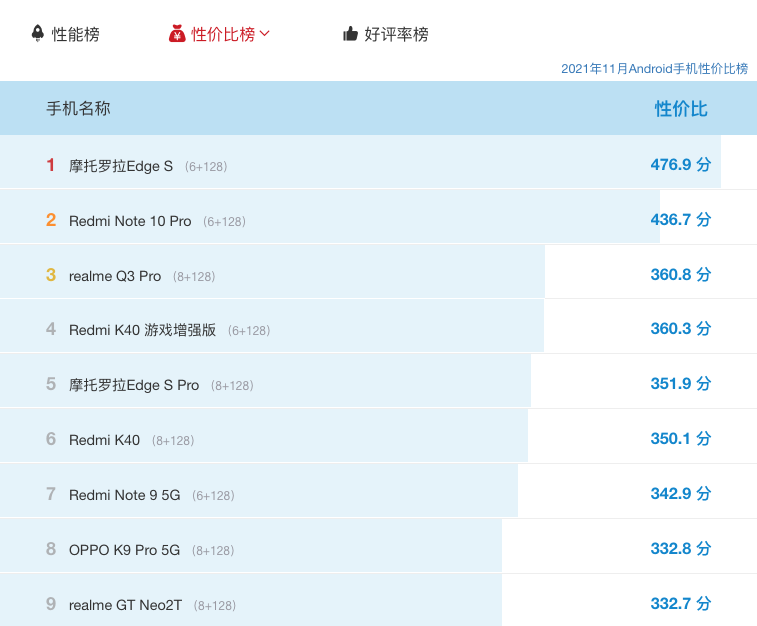Click the 性价比 column header

681,109
